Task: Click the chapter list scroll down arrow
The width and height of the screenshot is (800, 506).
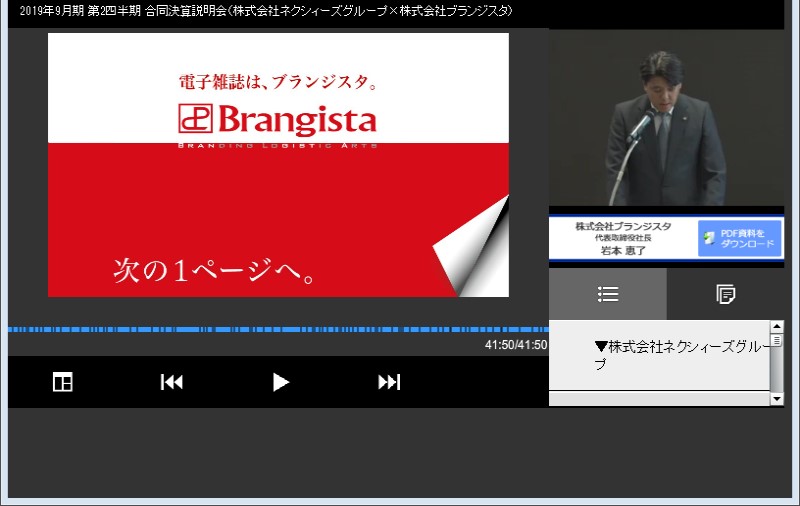Action: [777, 399]
